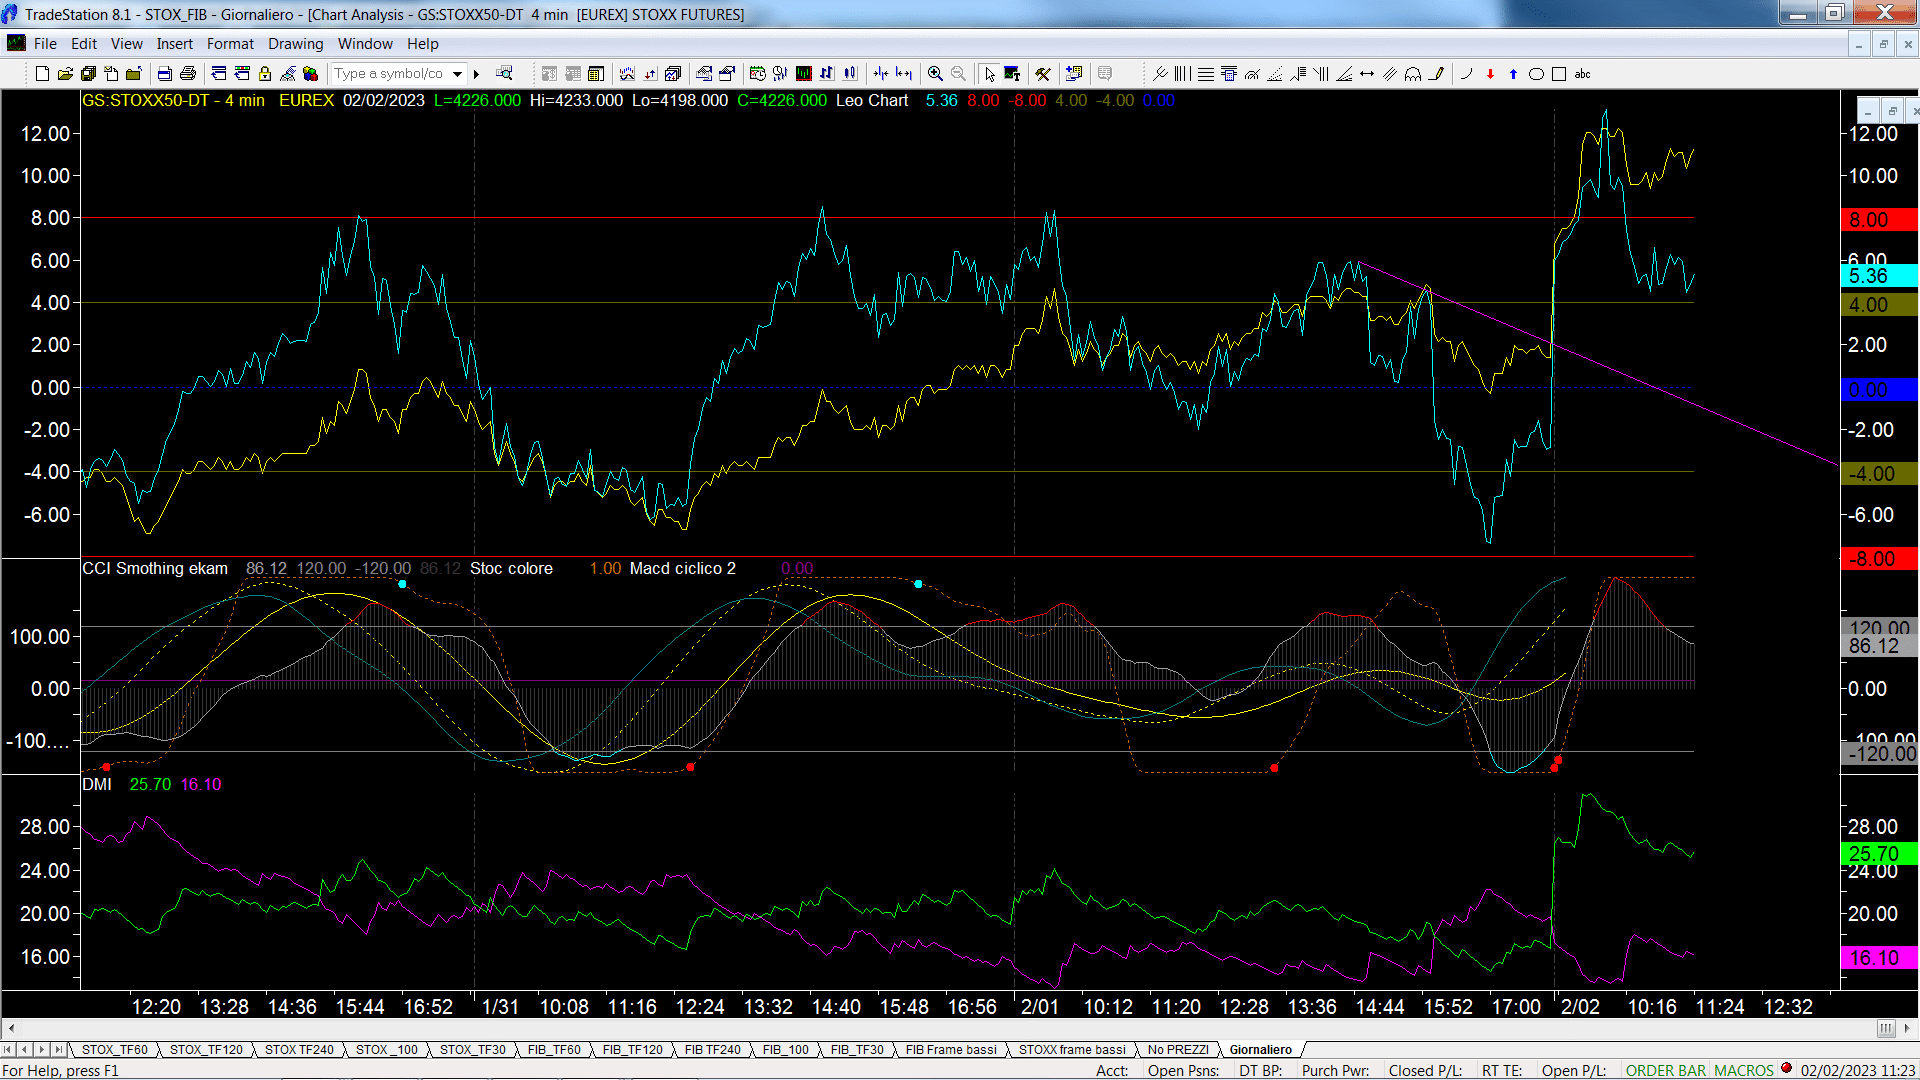This screenshot has width=1920, height=1080.
Task: Open the Insert menu
Action: (174, 43)
